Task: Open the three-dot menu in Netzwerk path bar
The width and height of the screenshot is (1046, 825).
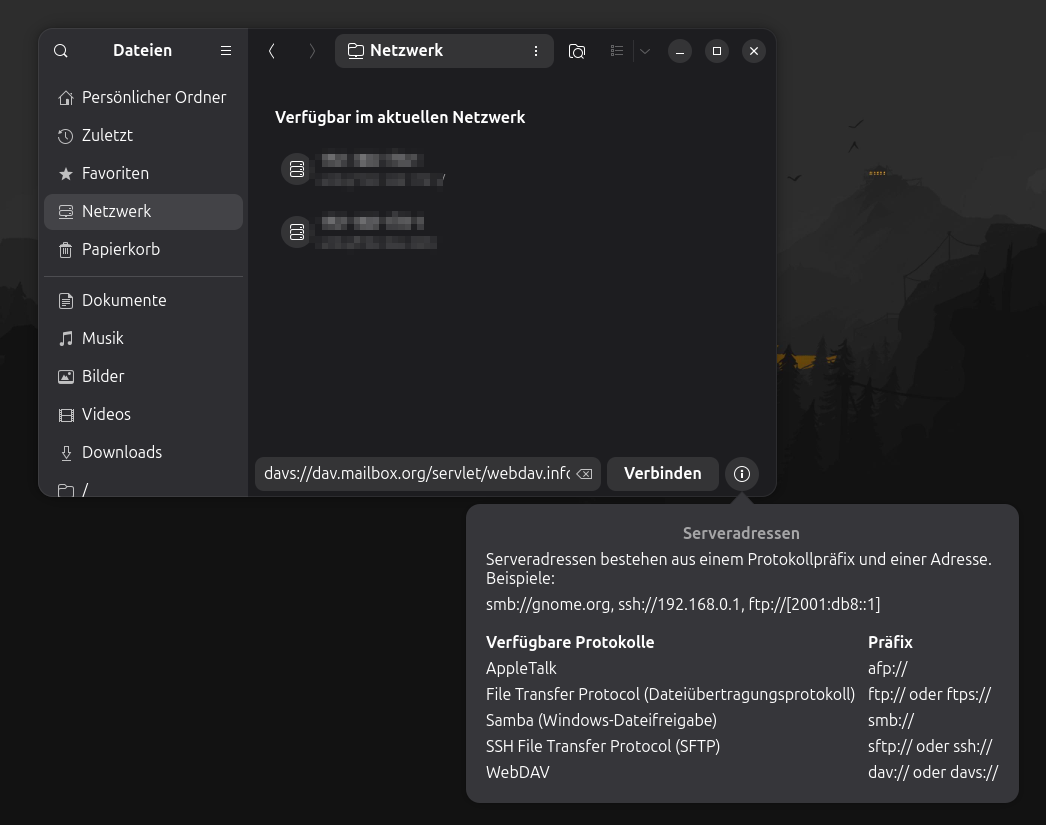Action: 536,51
